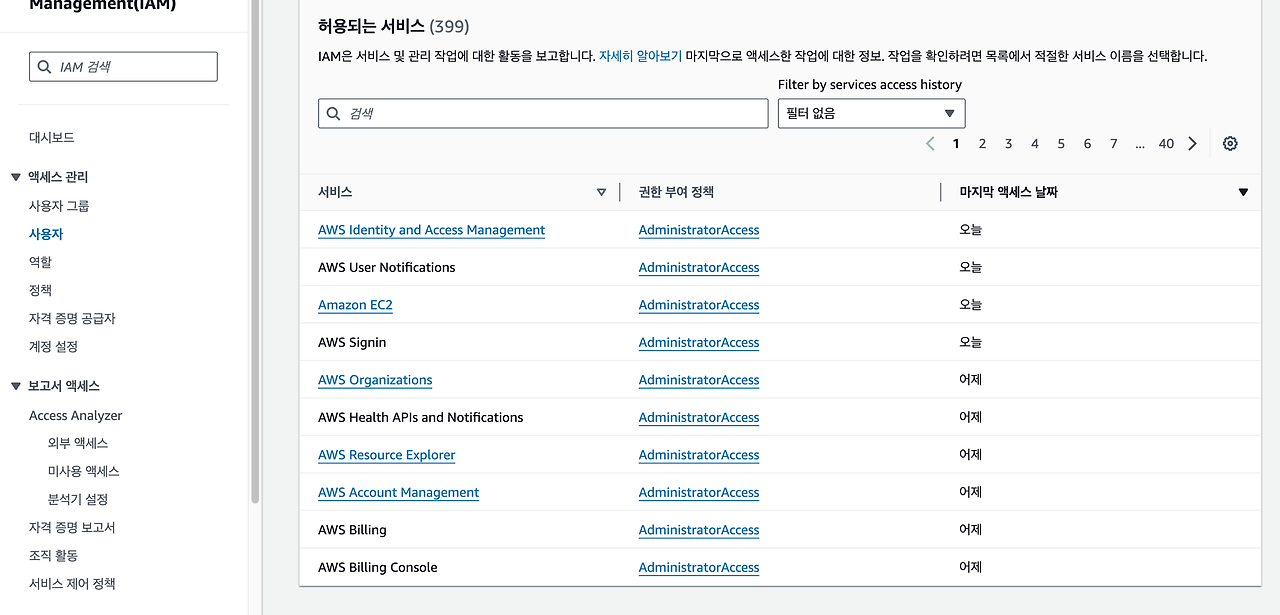Screen dimensions: 1280x615
Task: Open Access Analyzer in sidebar
Action: pyautogui.click(x=76, y=415)
